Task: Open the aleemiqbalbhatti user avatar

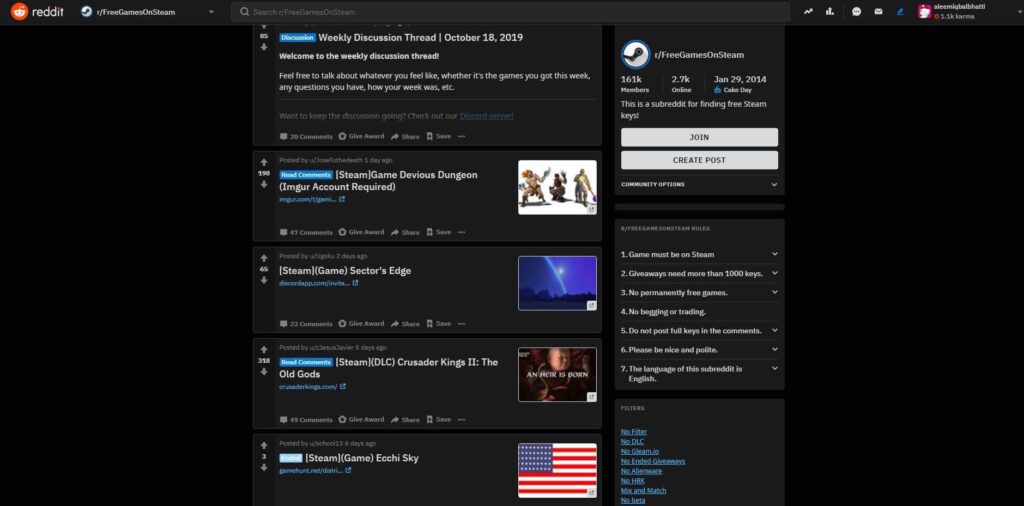Action: (924, 12)
